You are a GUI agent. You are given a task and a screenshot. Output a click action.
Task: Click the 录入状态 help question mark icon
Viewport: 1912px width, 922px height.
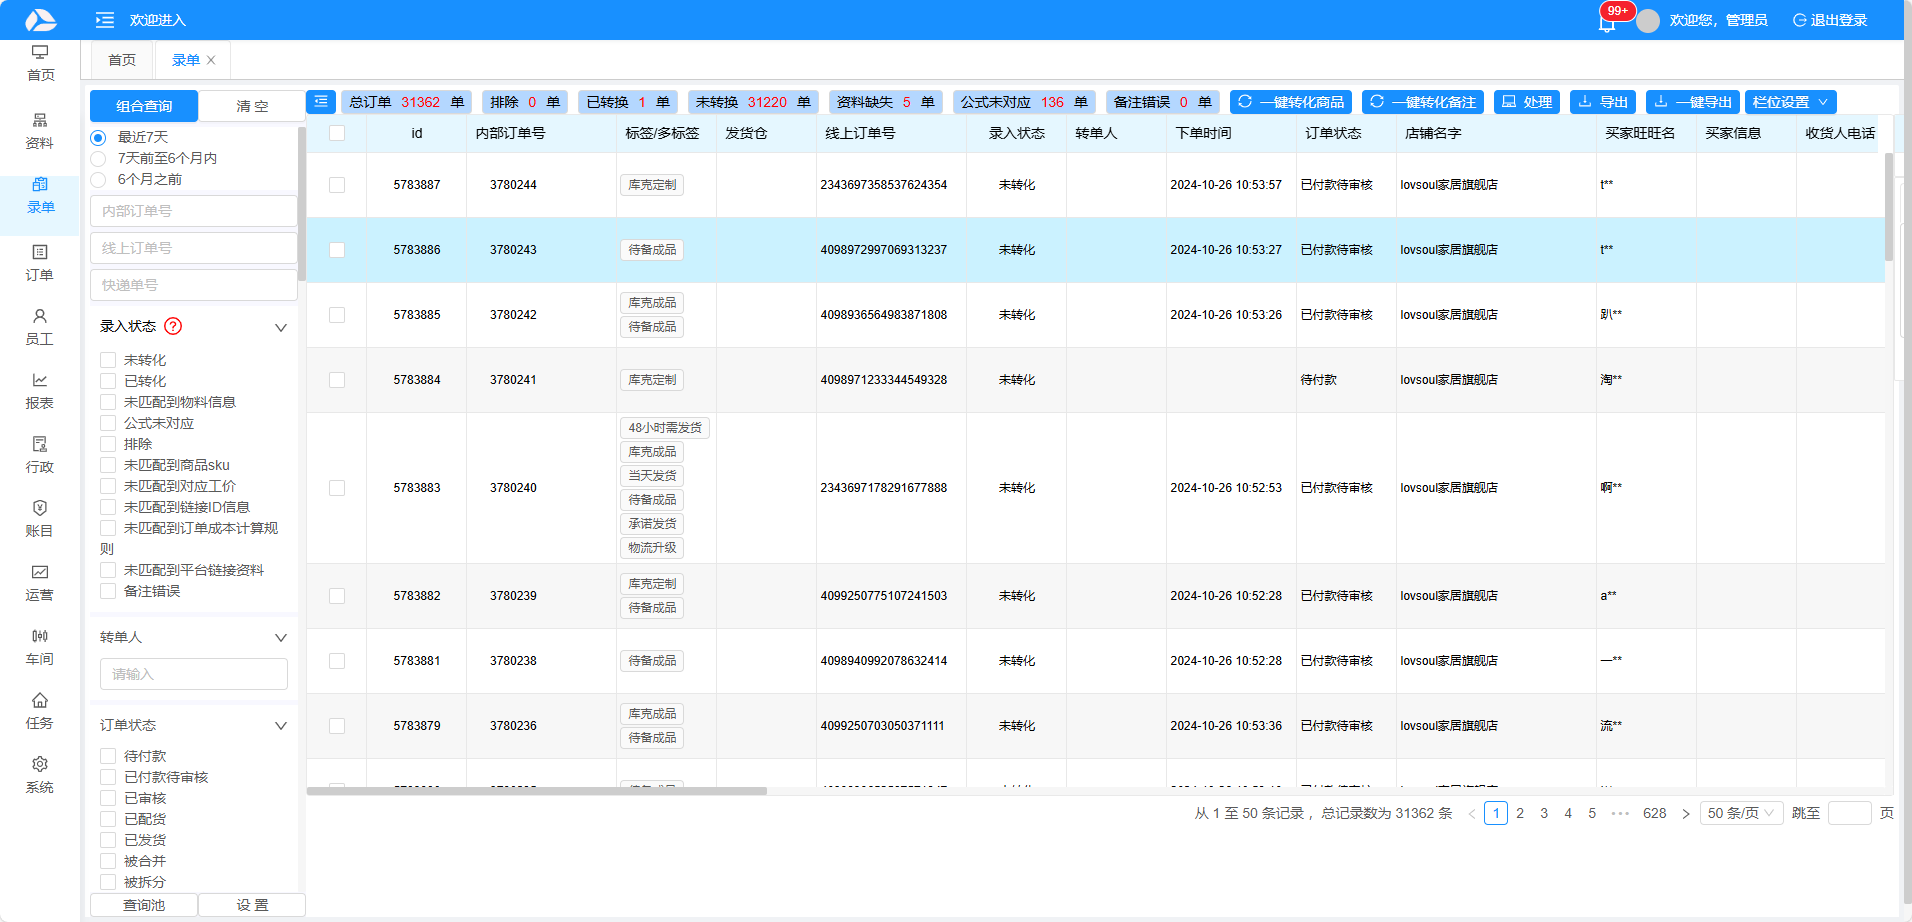click(173, 326)
